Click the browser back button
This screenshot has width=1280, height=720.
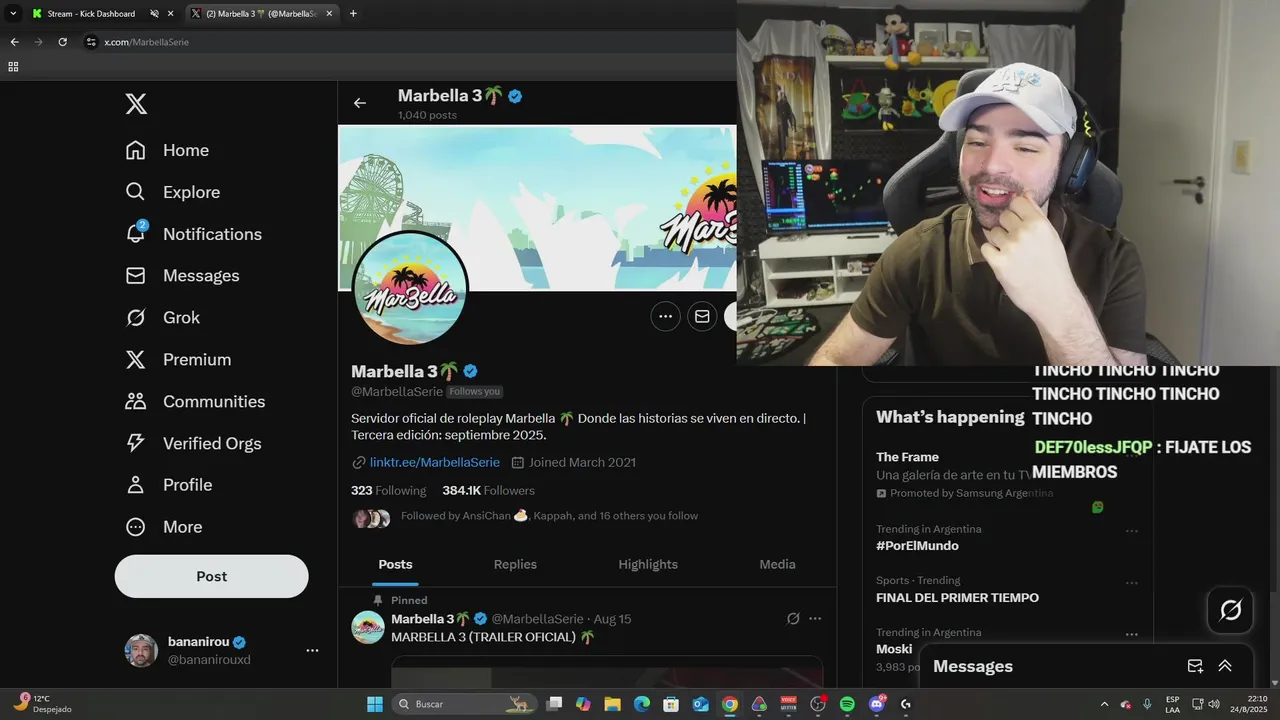pyautogui.click(x=14, y=42)
